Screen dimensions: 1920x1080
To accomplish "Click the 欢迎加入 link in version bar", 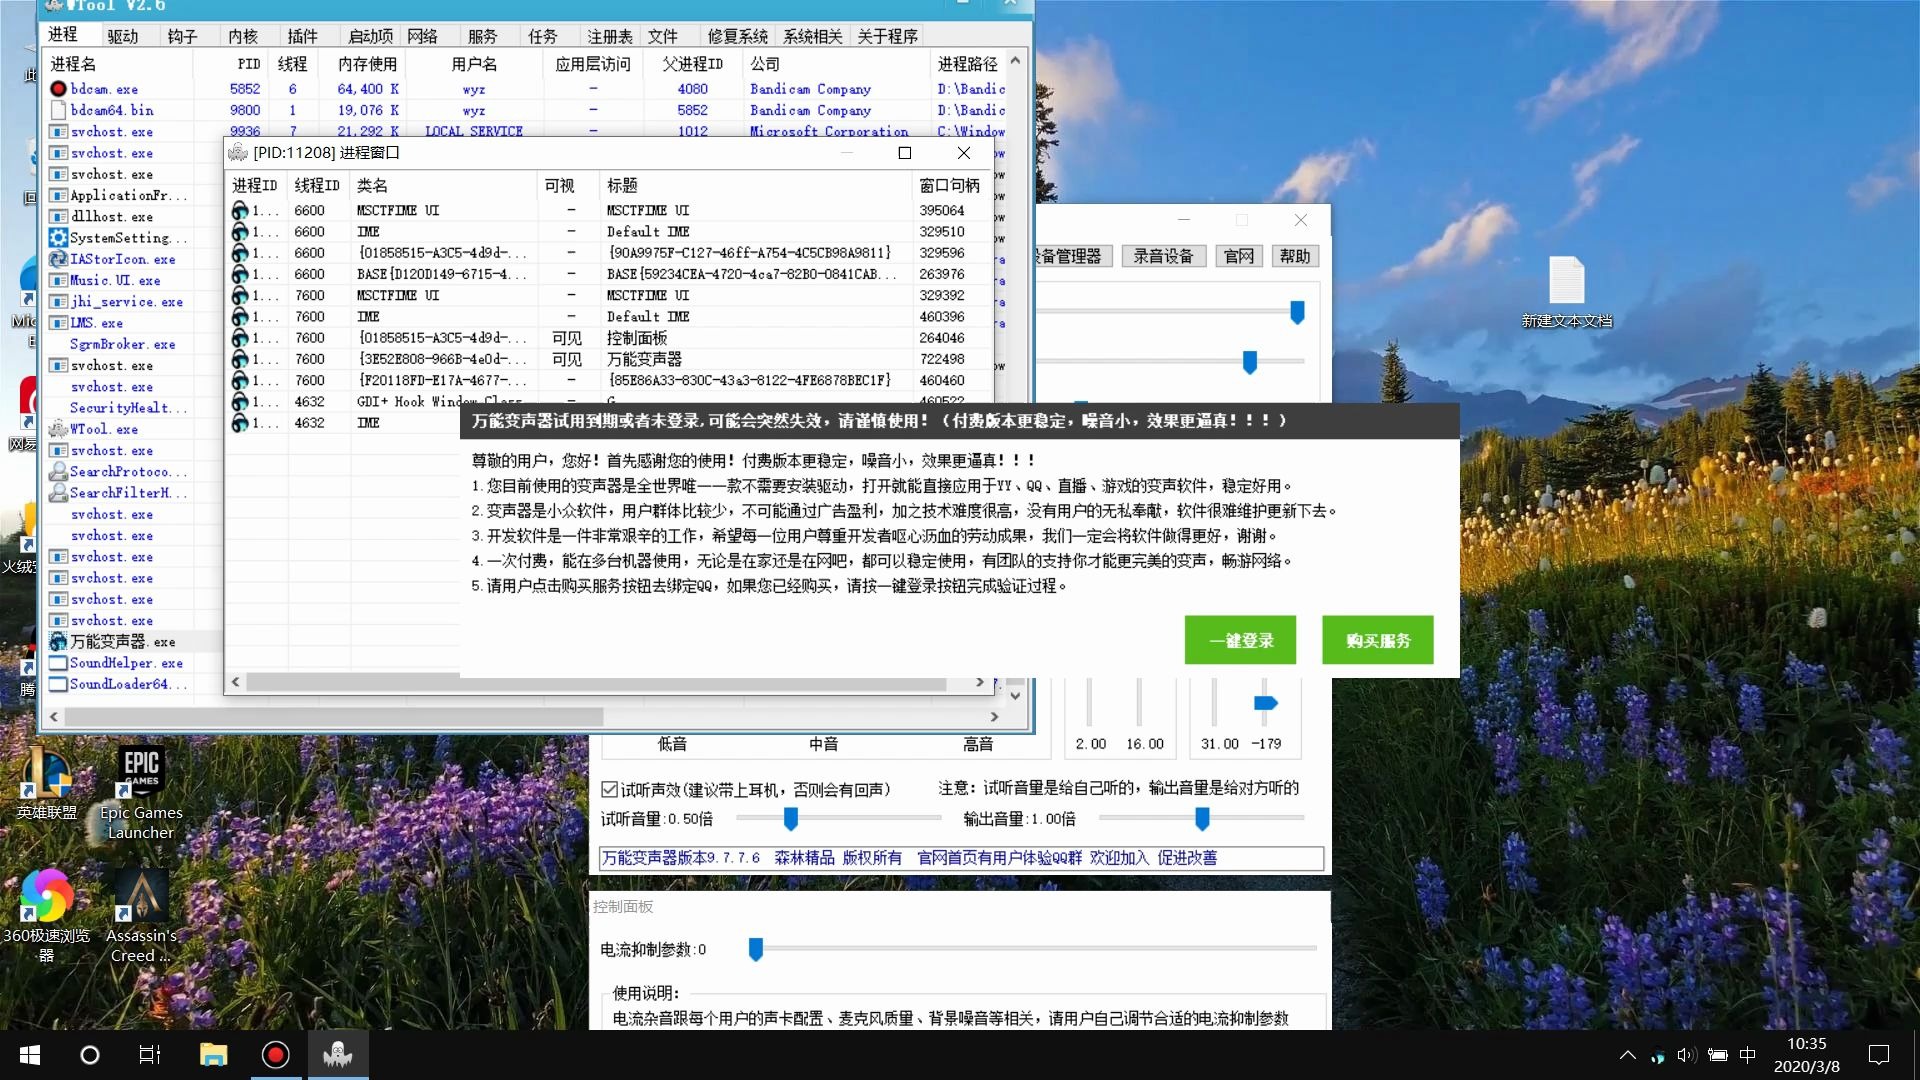I will click(1119, 858).
